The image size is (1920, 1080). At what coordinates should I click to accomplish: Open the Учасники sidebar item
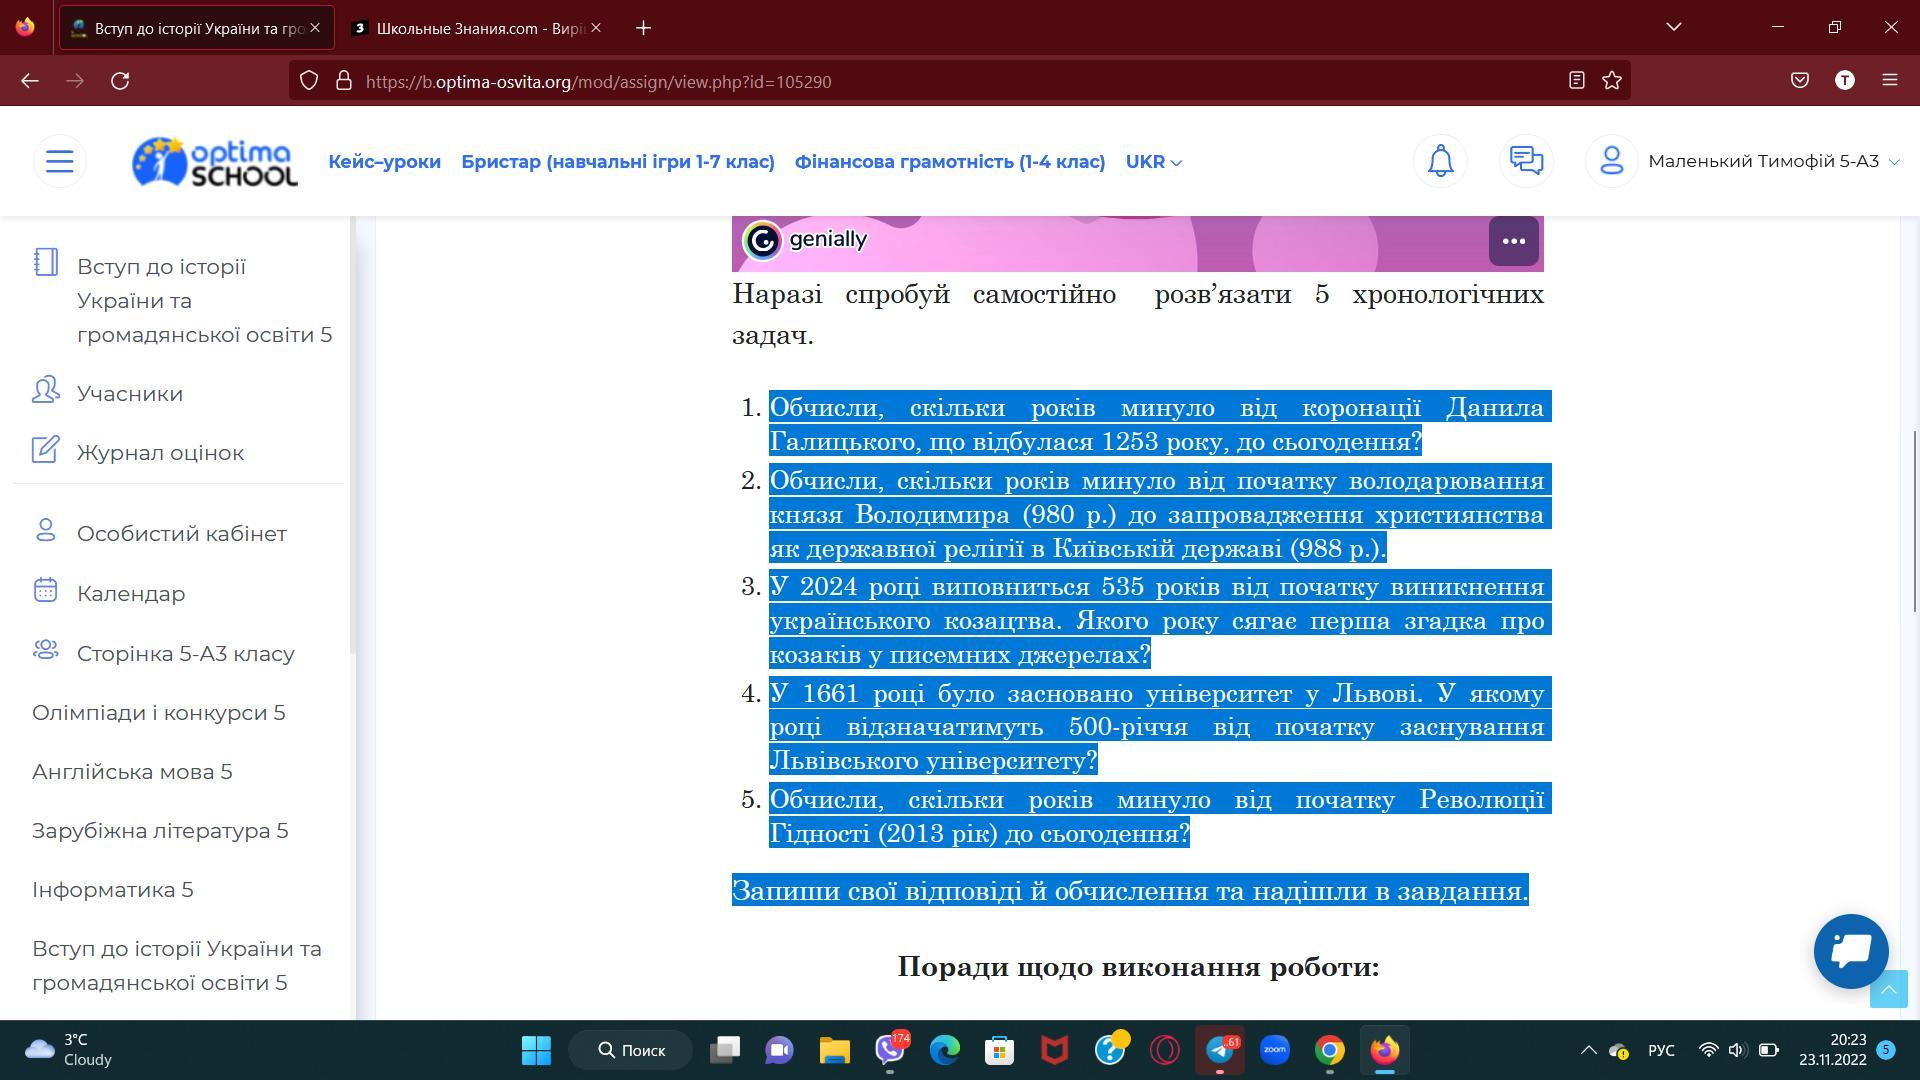pos(130,394)
